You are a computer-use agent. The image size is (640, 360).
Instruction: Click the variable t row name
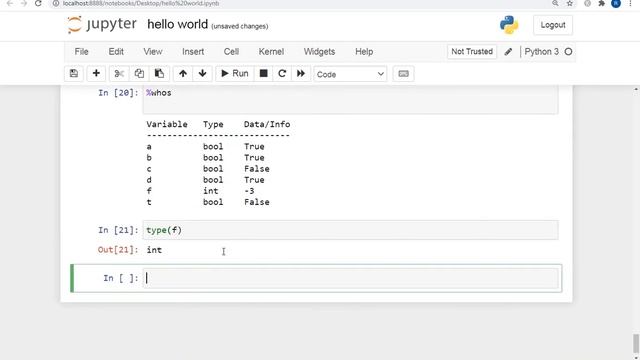tap(149, 202)
